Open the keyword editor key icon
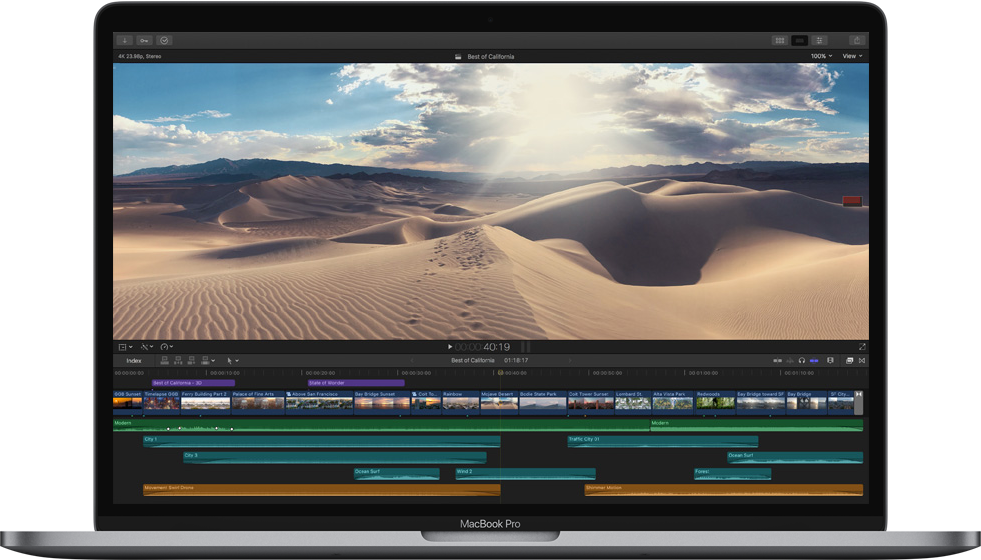 click(145, 41)
